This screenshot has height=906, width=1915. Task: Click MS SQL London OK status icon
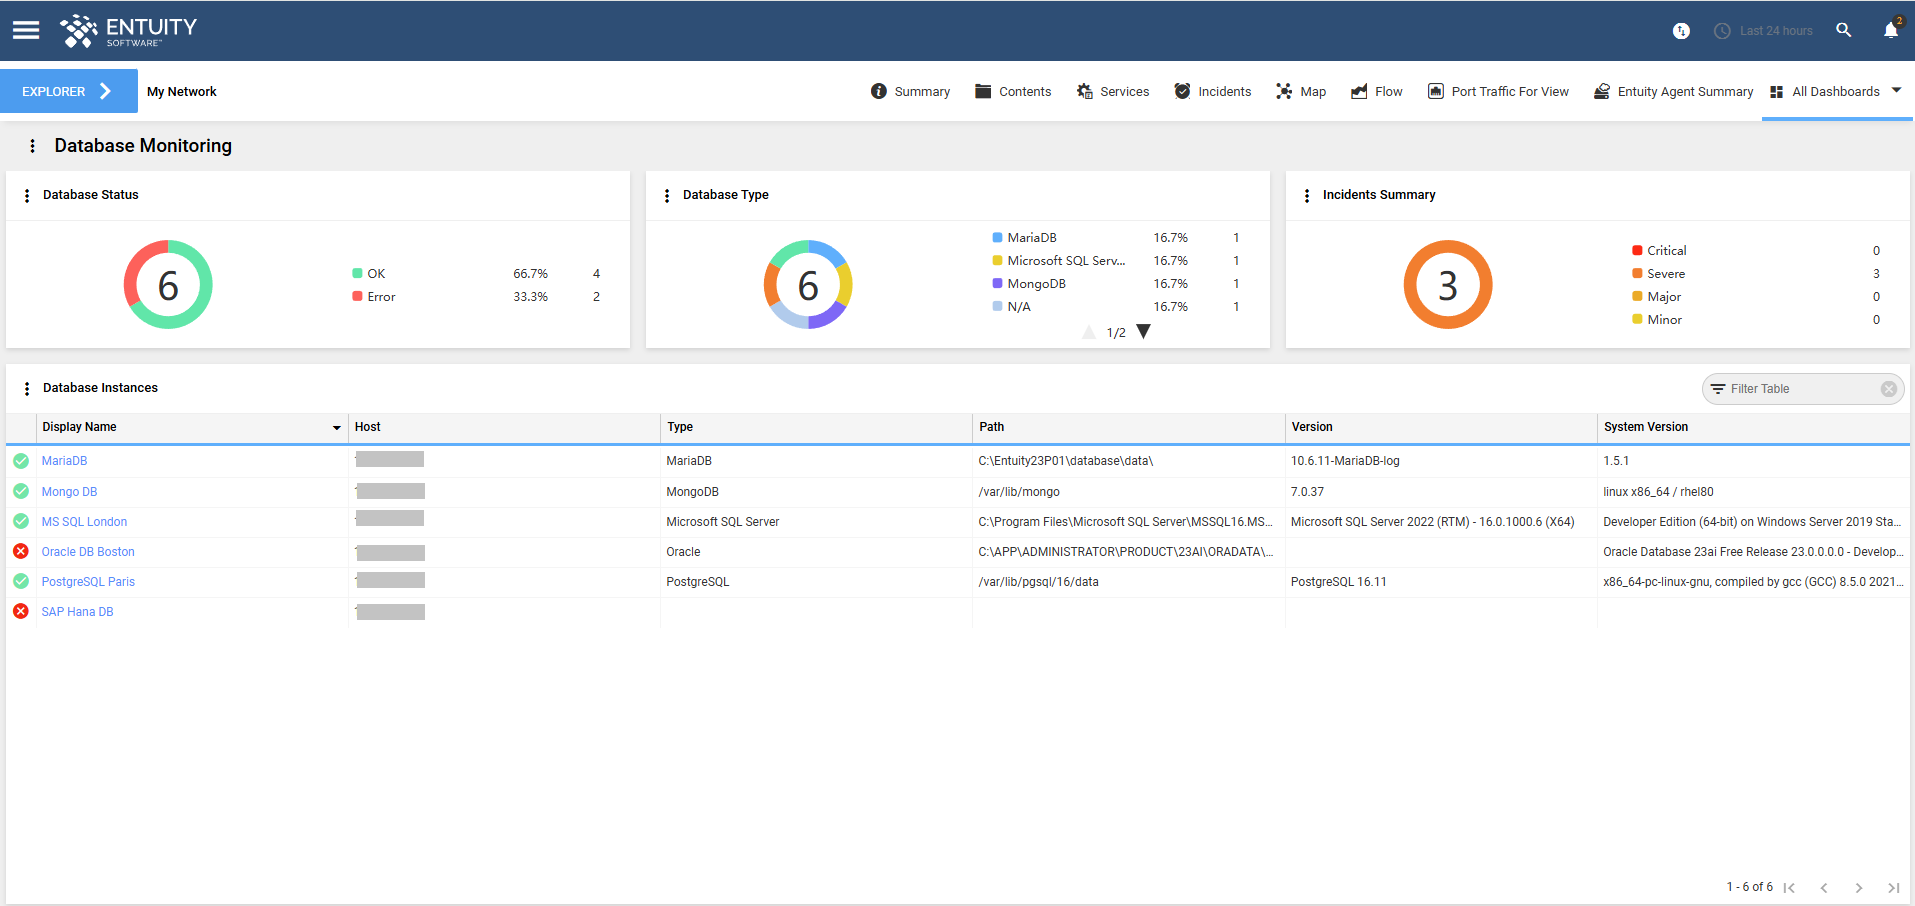(21, 521)
